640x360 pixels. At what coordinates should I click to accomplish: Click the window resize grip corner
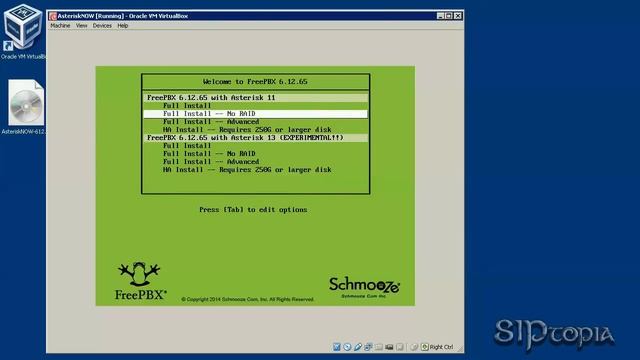(x=460, y=348)
